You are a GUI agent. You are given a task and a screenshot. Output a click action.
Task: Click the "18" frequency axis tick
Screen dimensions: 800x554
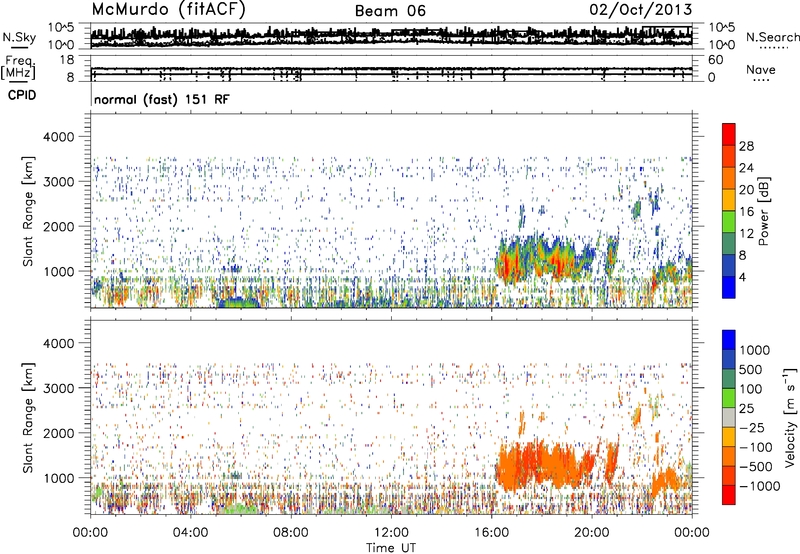pyautogui.click(x=67, y=60)
